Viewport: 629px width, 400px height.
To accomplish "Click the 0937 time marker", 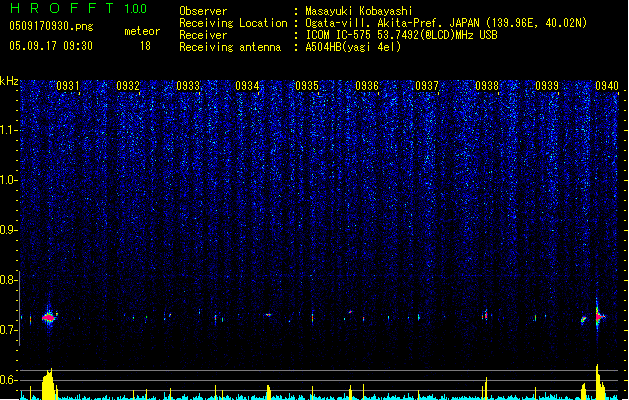I will [x=427, y=86].
